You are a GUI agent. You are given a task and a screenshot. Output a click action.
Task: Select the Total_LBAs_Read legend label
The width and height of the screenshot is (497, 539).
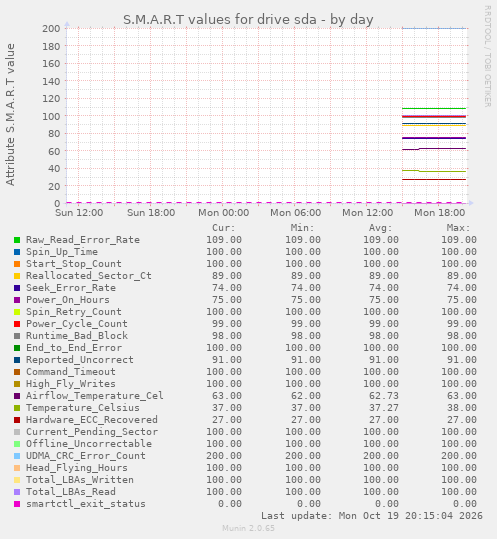point(71,492)
